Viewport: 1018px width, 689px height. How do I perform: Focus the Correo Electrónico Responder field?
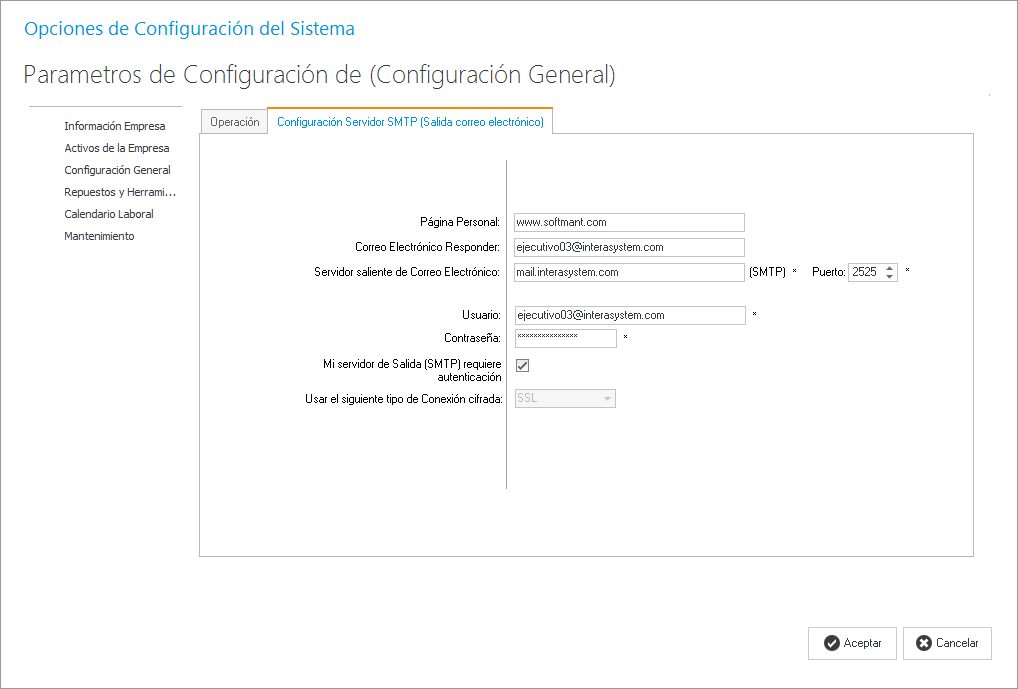click(x=629, y=247)
